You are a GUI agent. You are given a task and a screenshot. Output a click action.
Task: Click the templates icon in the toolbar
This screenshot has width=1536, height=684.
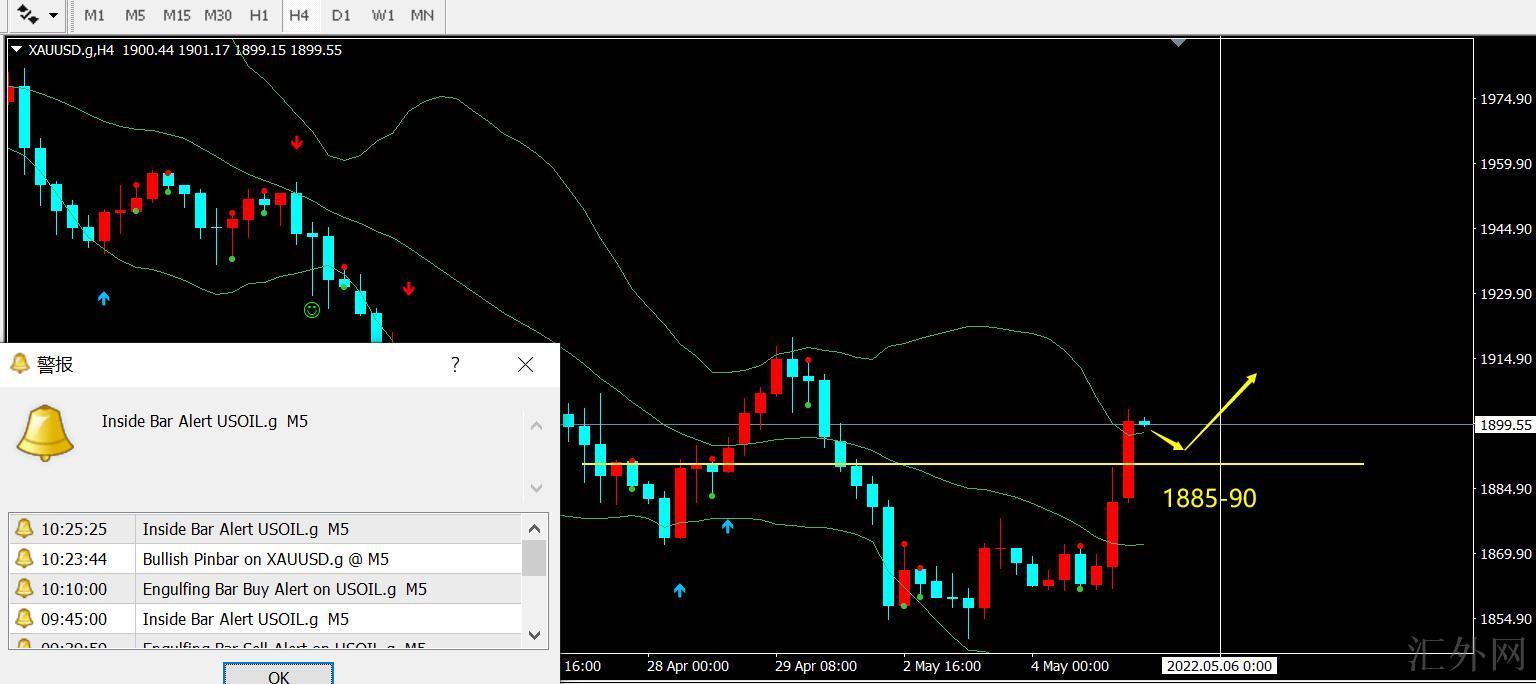point(27,15)
